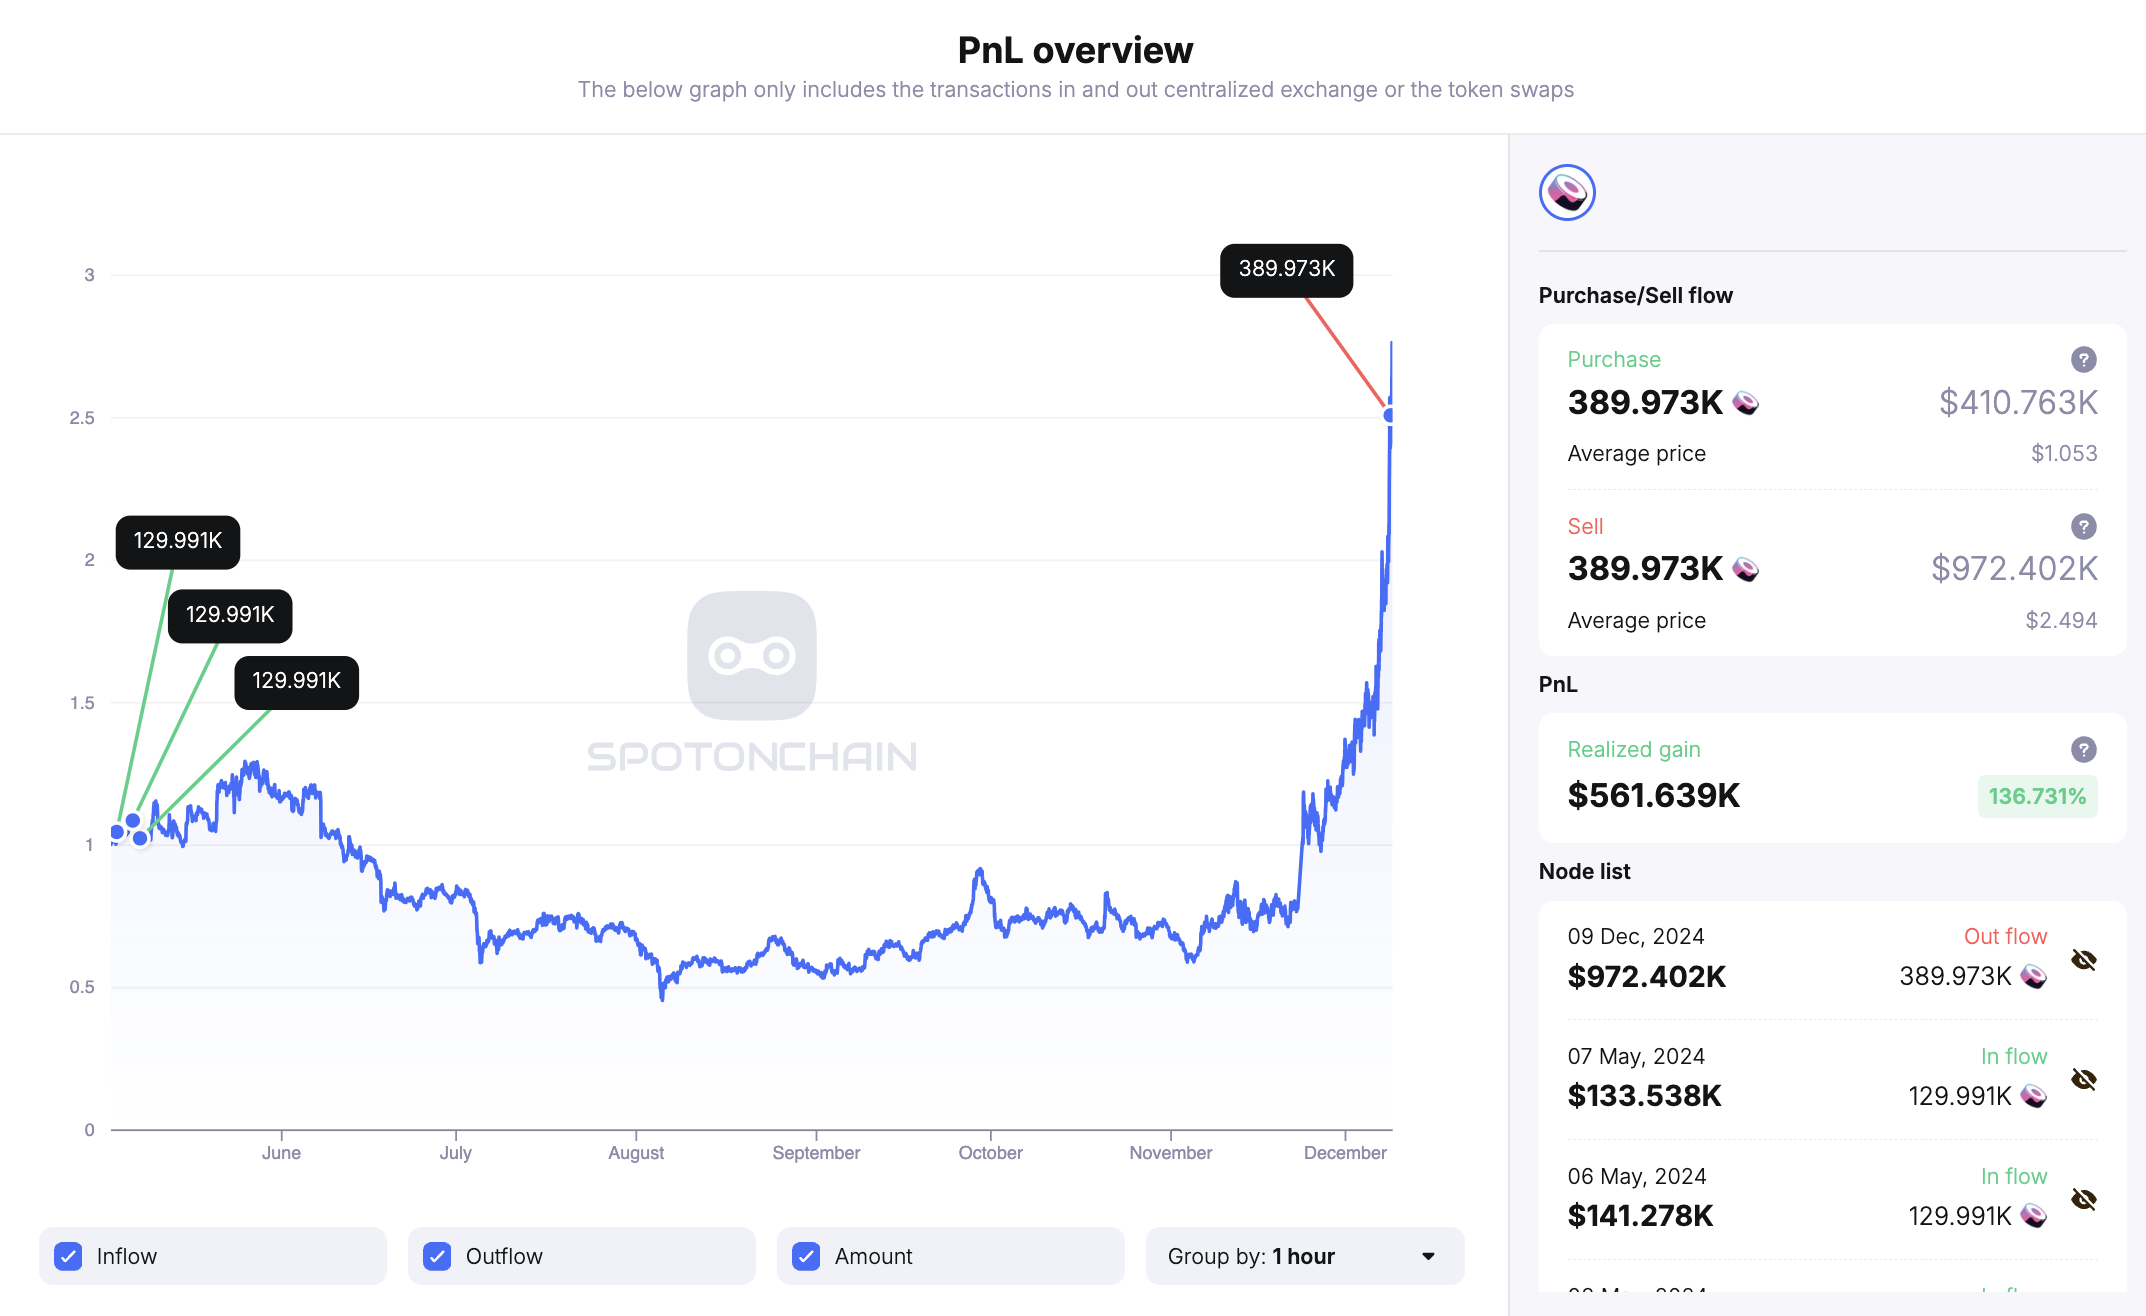Viewport: 2146px width, 1316px height.
Task: Uncheck the Inflow checkbox
Action: point(69,1256)
